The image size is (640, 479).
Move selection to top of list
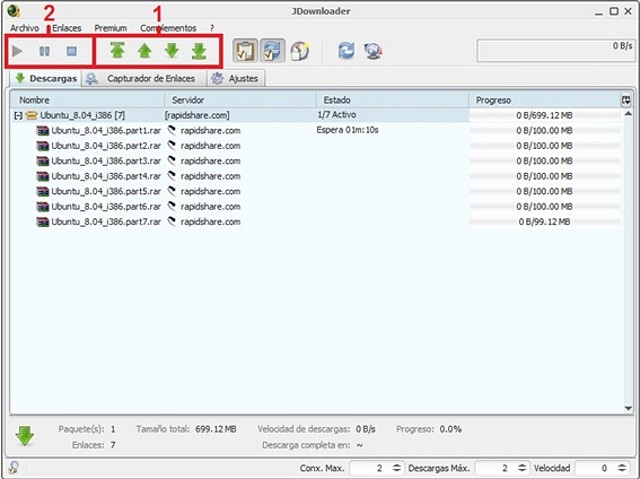(x=118, y=51)
